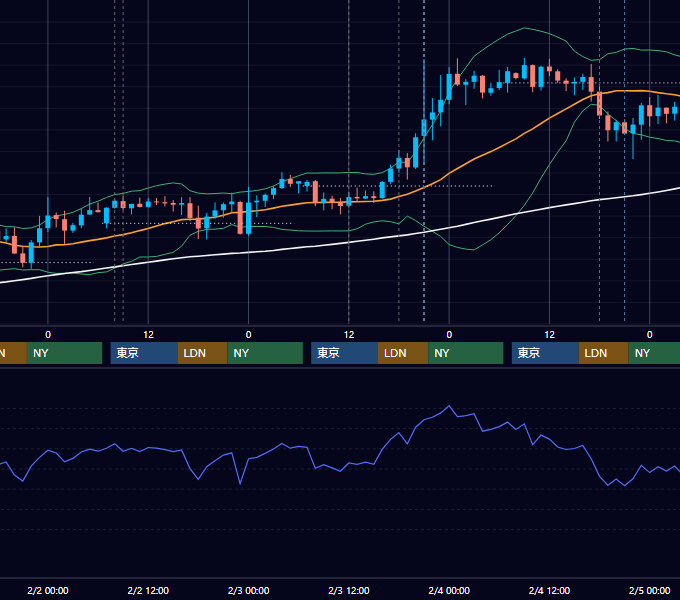Viewport: 680px width, 600px height.
Task: Click the NY session block spanning 2/4 00:00
Action: pyautogui.click(x=466, y=353)
